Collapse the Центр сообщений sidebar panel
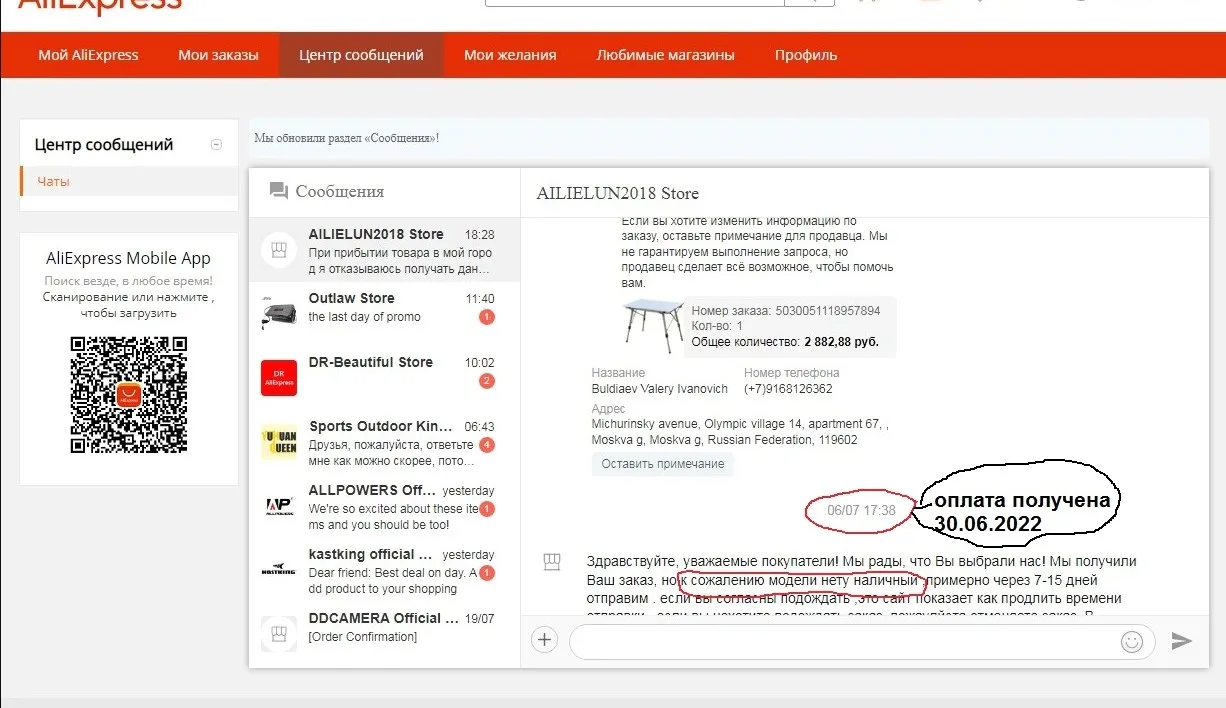 [216, 145]
